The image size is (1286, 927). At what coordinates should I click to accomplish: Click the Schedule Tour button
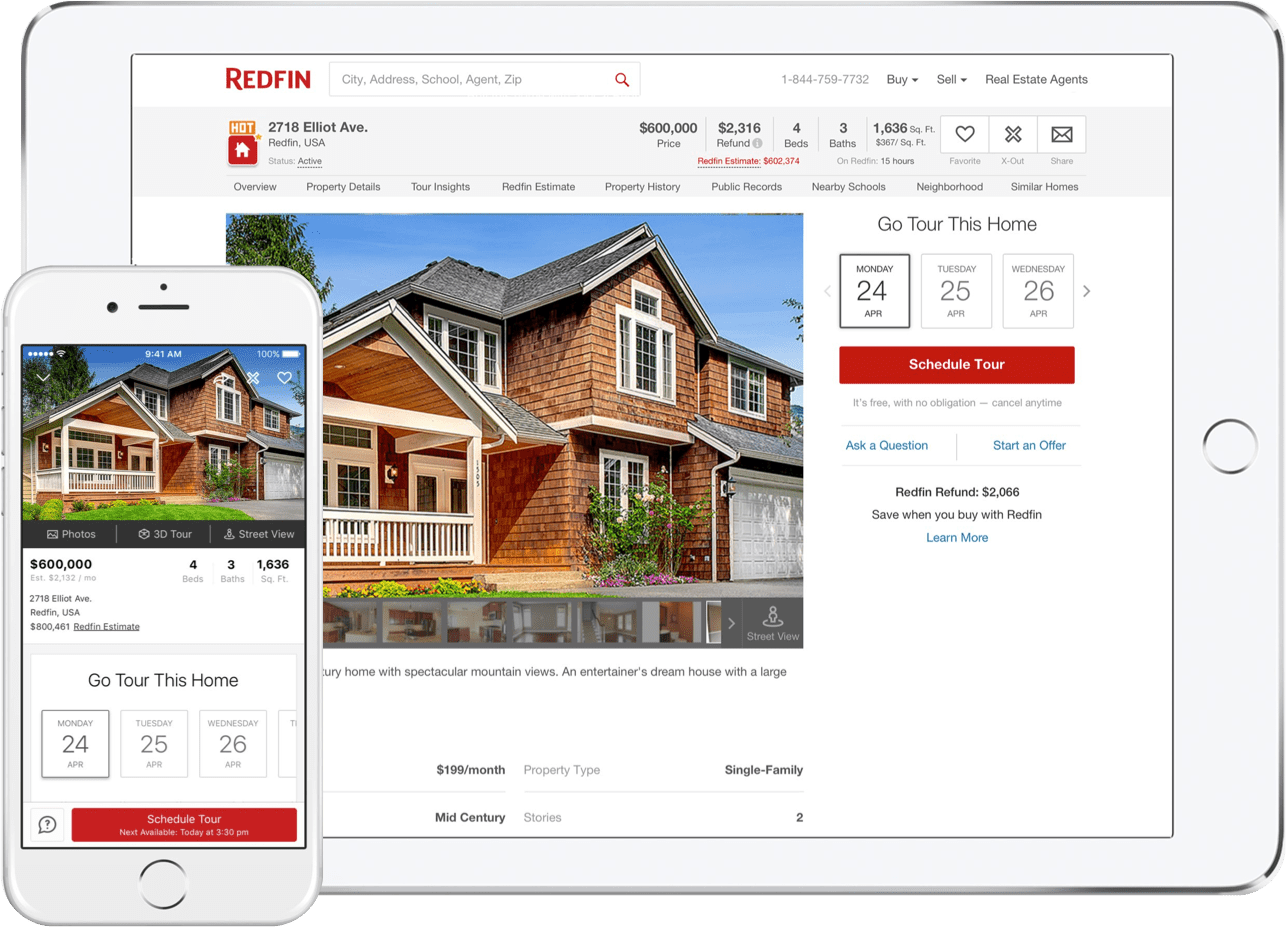click(x=956, y=364)
